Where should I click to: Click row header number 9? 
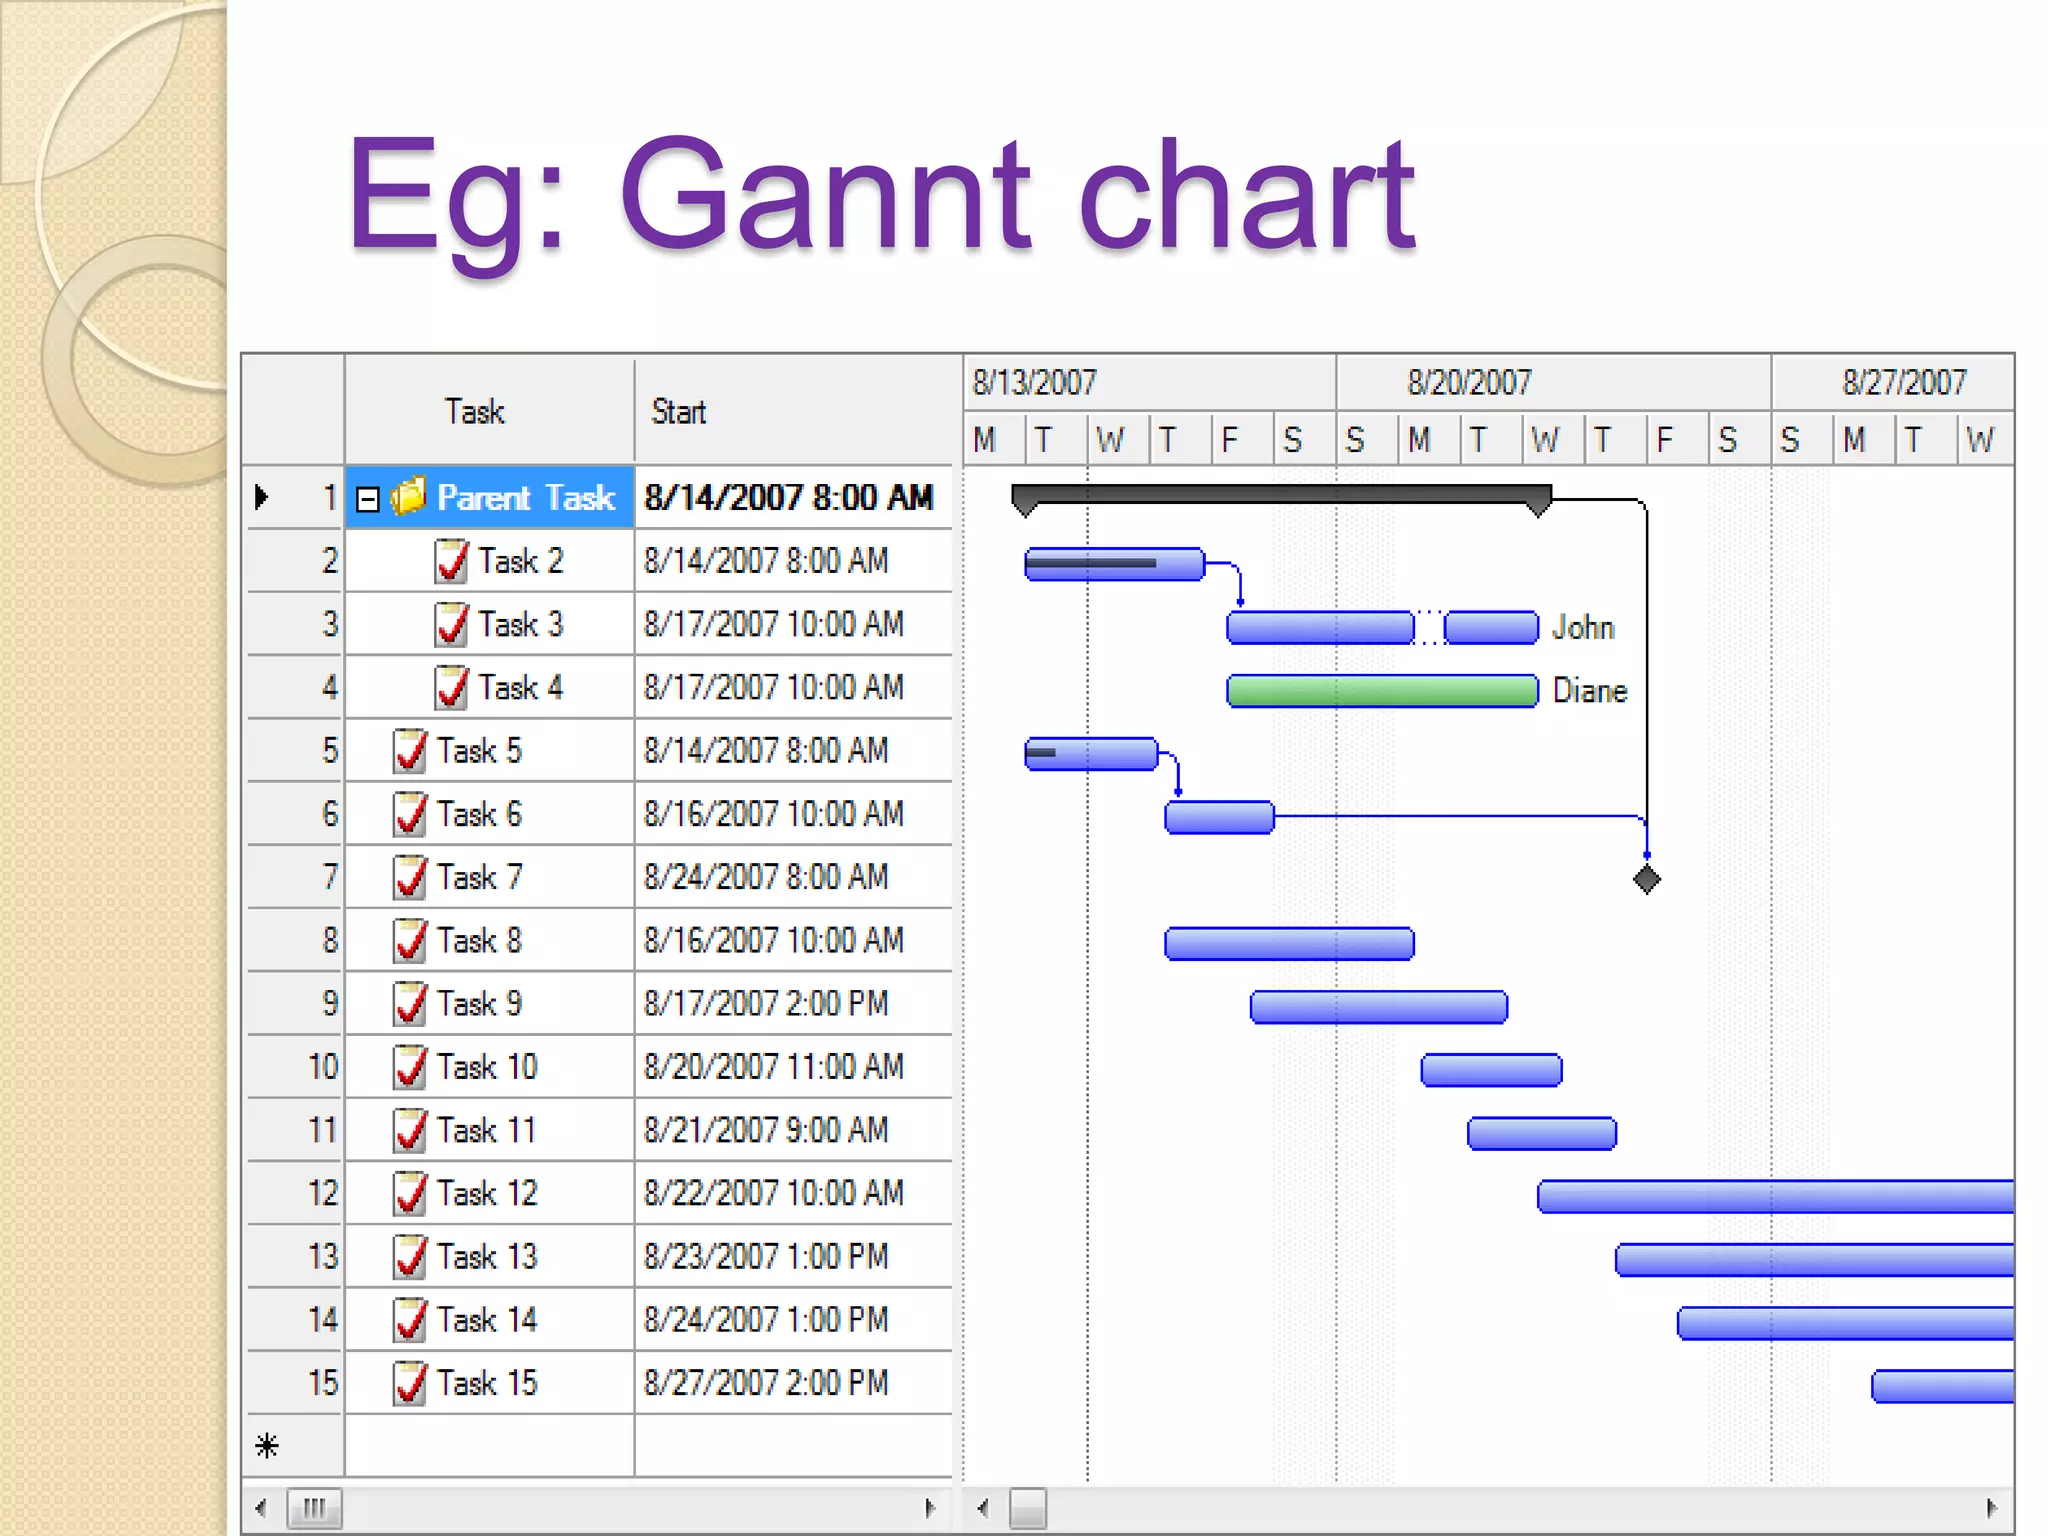click(x=329, y=1003)
